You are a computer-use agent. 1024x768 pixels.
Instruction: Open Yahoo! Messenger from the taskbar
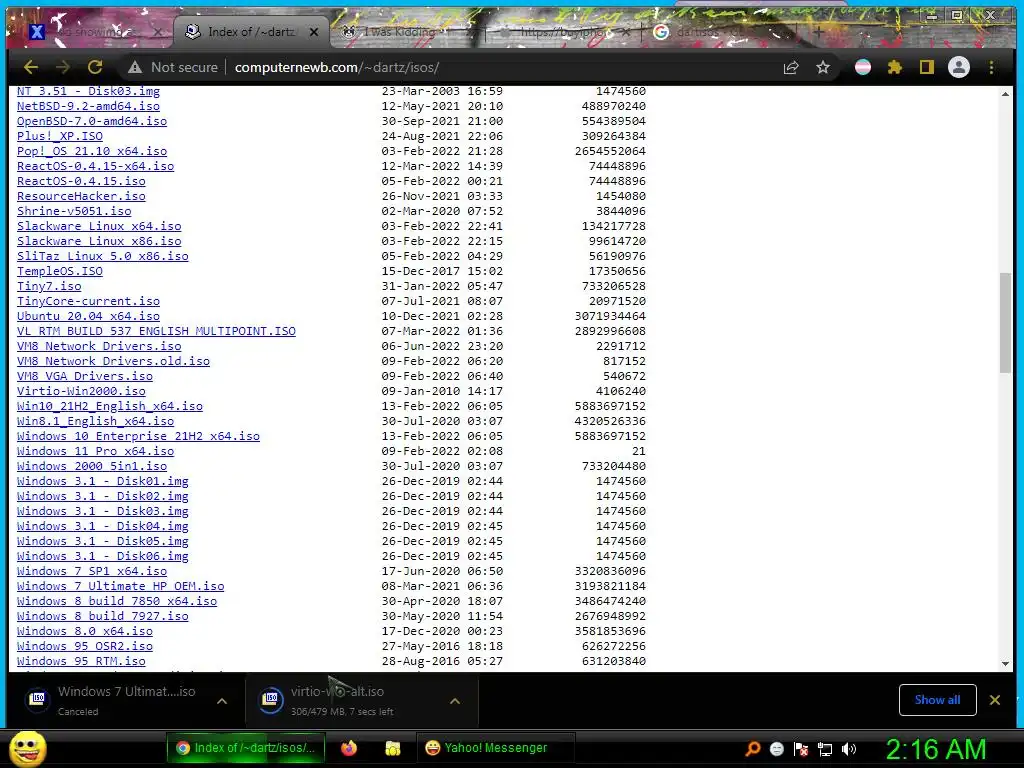click(496, 748)
